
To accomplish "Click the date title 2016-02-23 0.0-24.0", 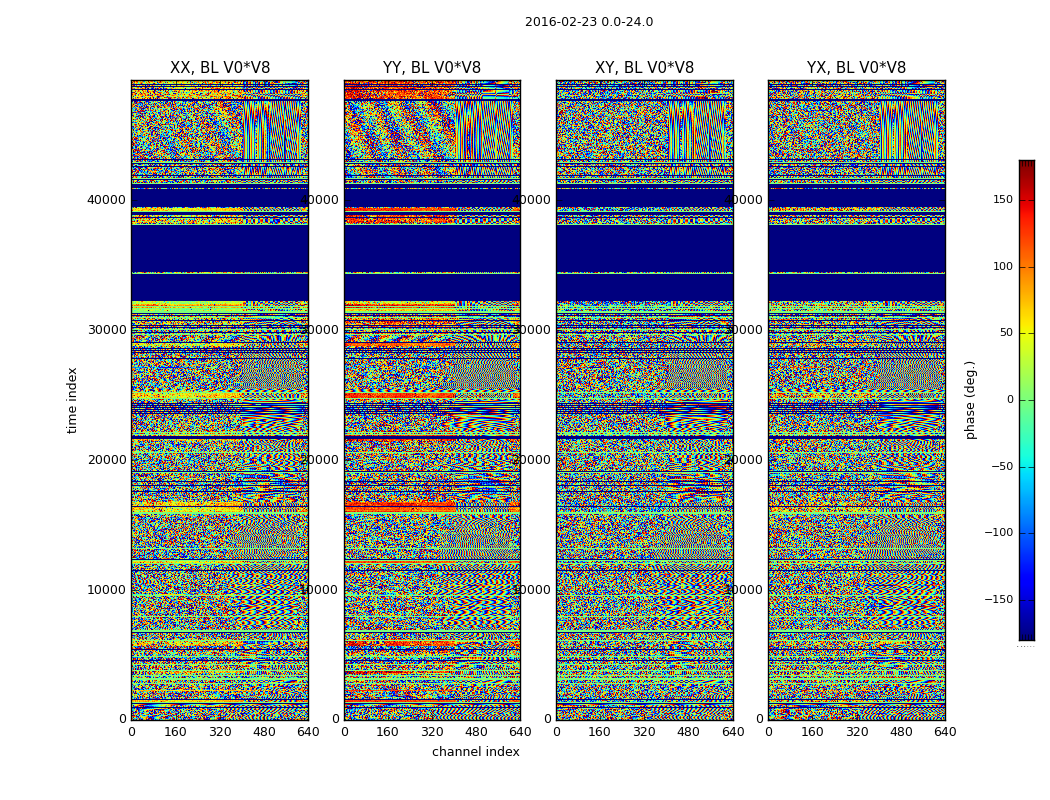I will point(588,22).
